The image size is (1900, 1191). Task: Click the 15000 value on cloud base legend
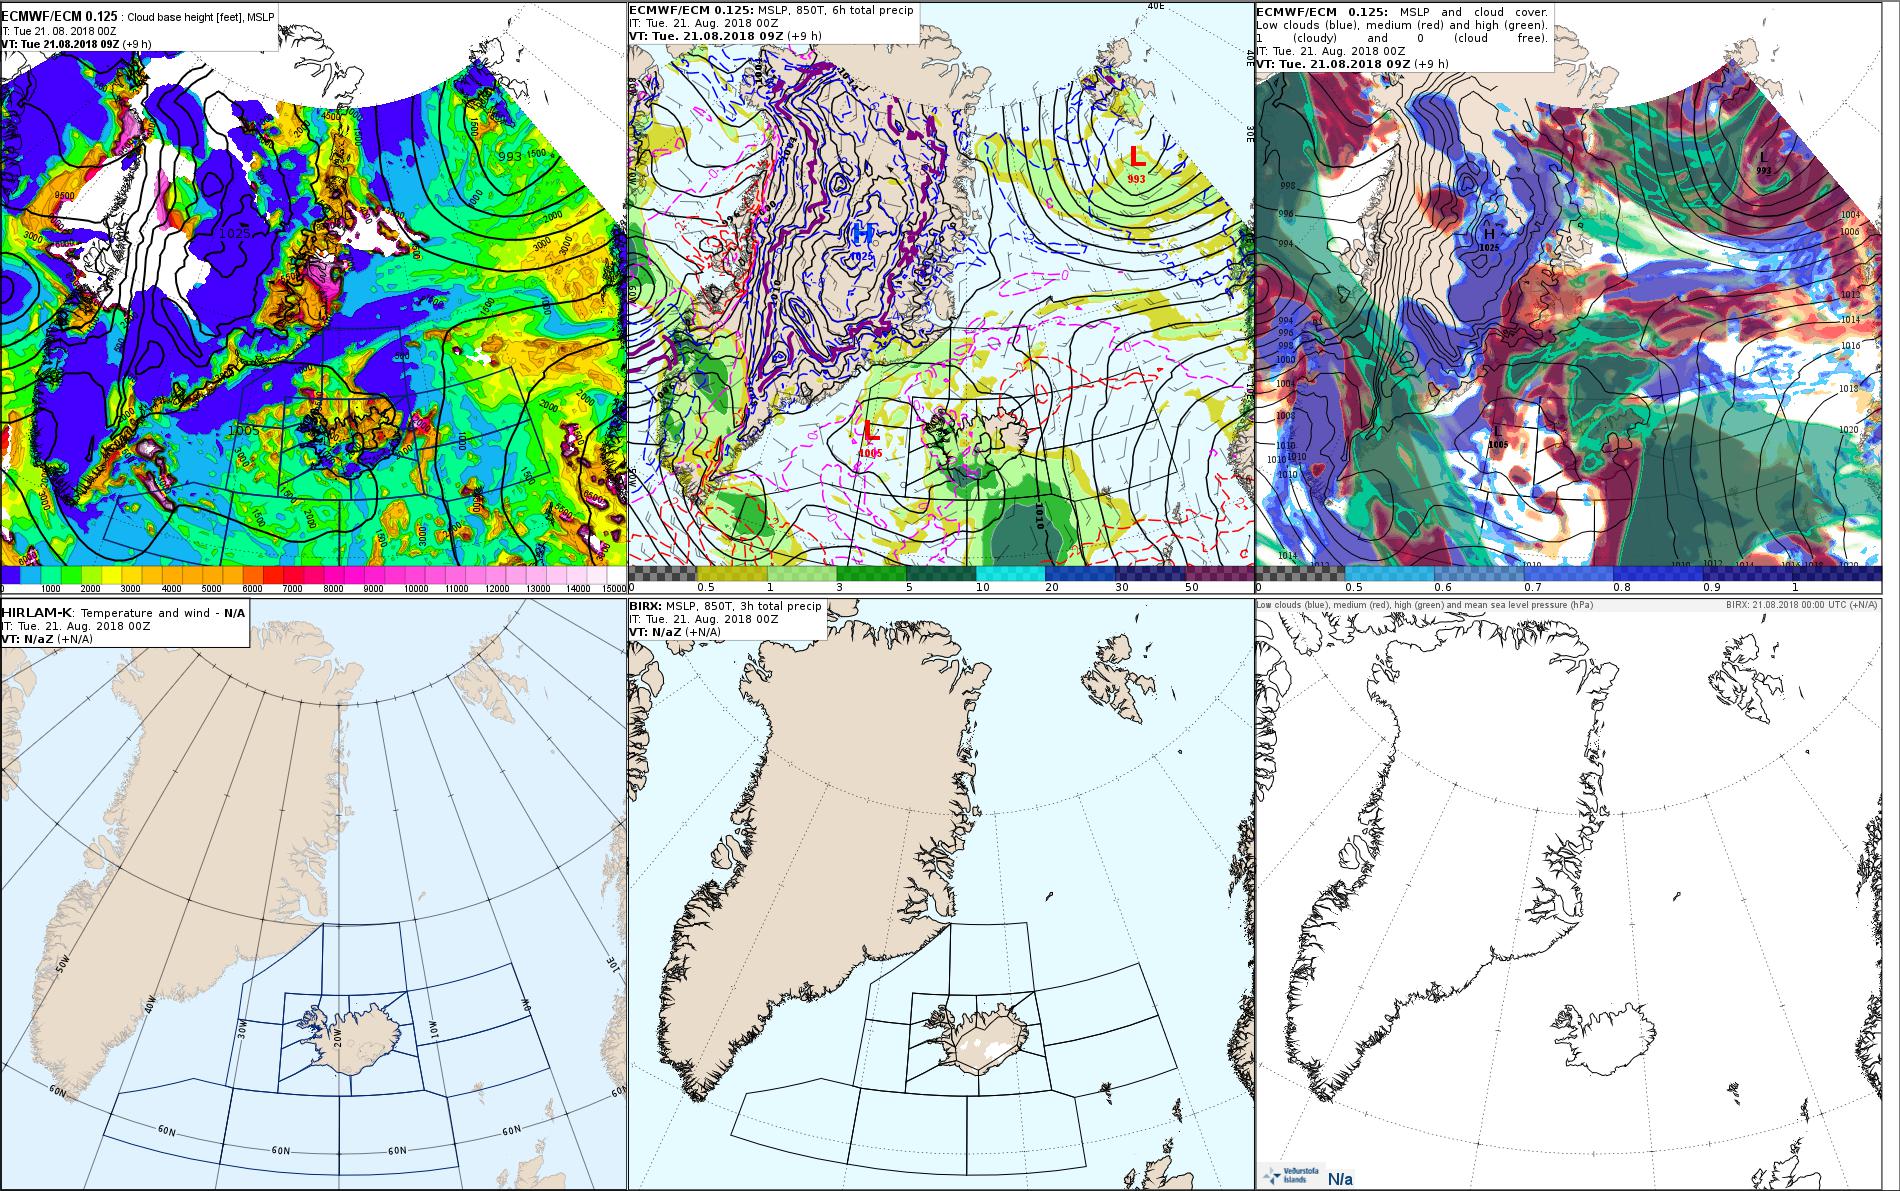coord(614,589)
